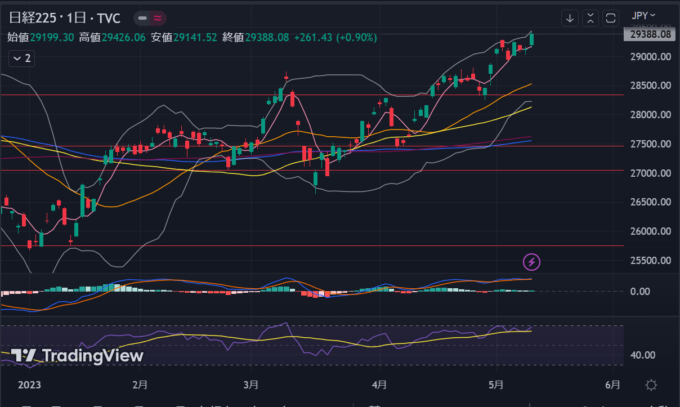Image resolution: width=680 pixels, height=407 pixels.
Task: Click the TradingView logo
Action: [x=78, y=355]
